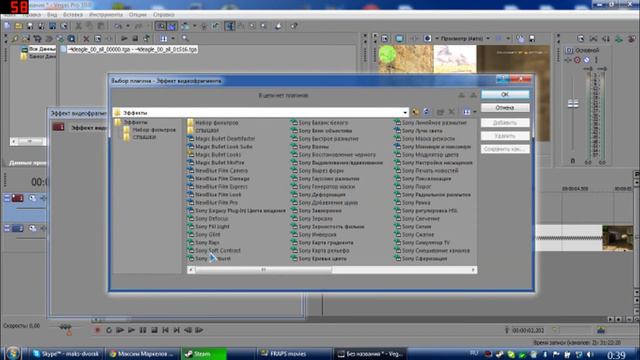Click the Добавить (Add) button
Viewport: 640px width, 360px height.
[505, 122]
